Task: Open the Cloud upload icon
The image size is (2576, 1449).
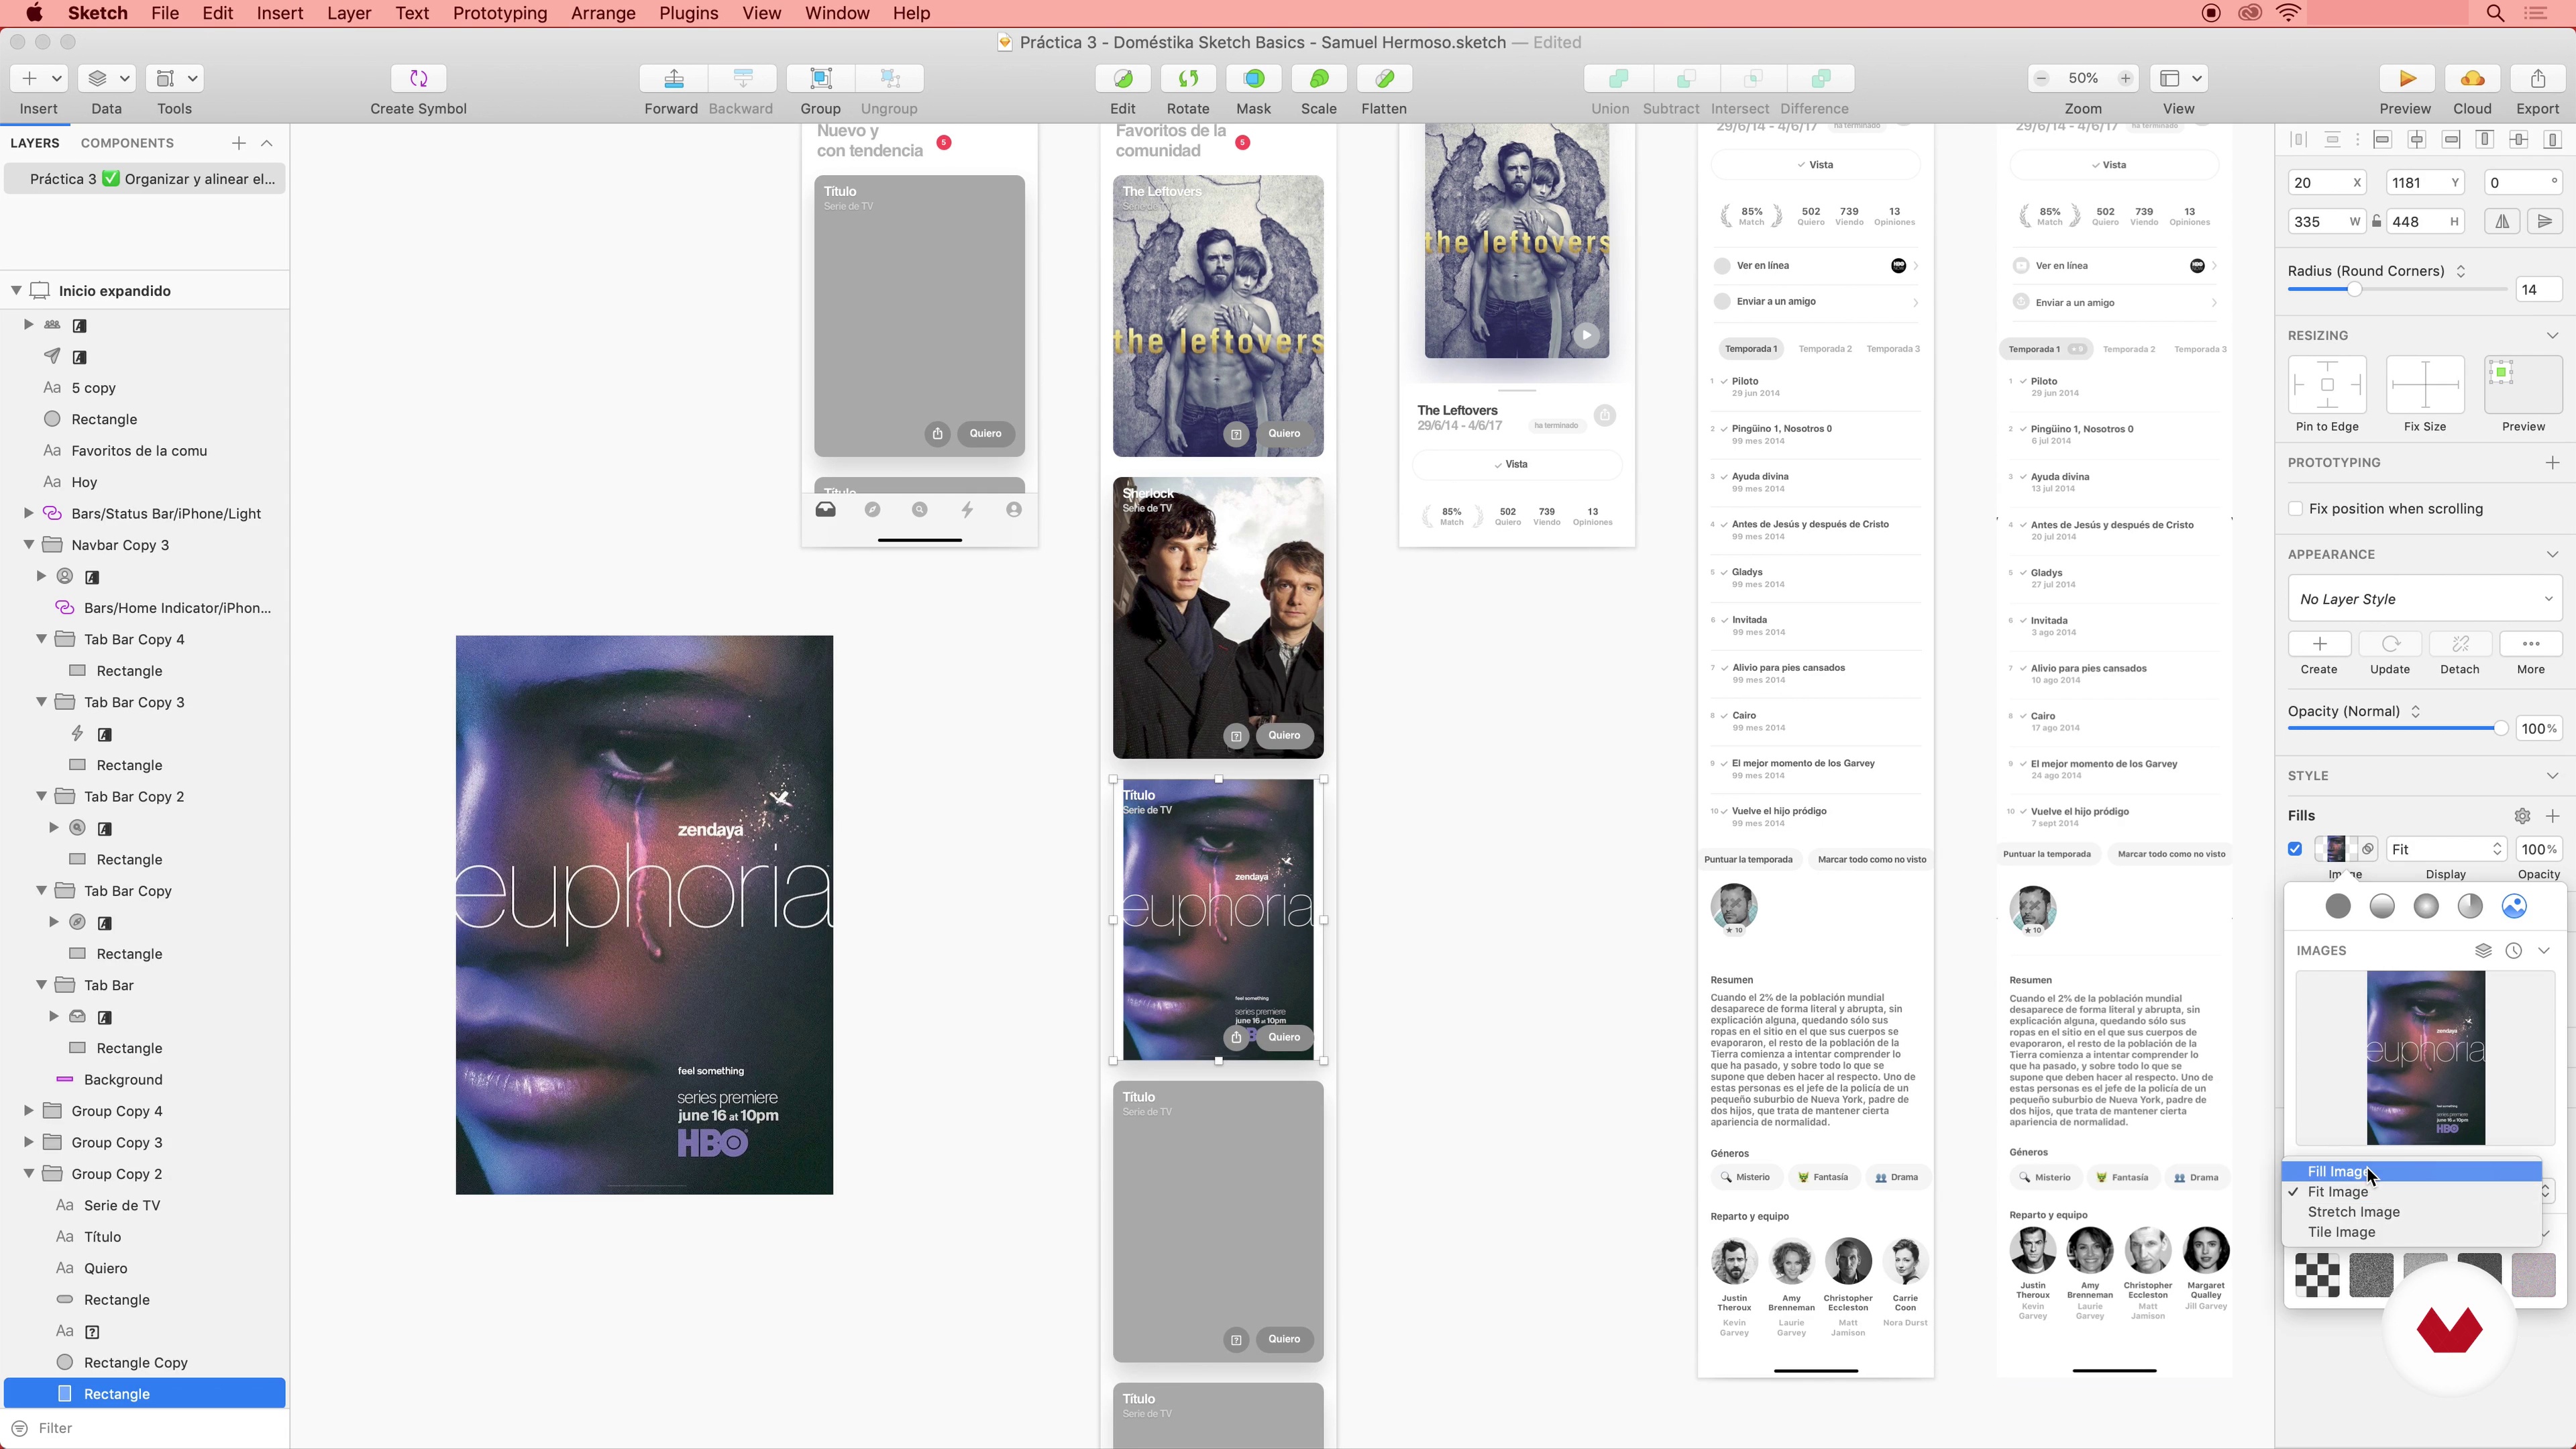Action: click(x=2472, y=78)
